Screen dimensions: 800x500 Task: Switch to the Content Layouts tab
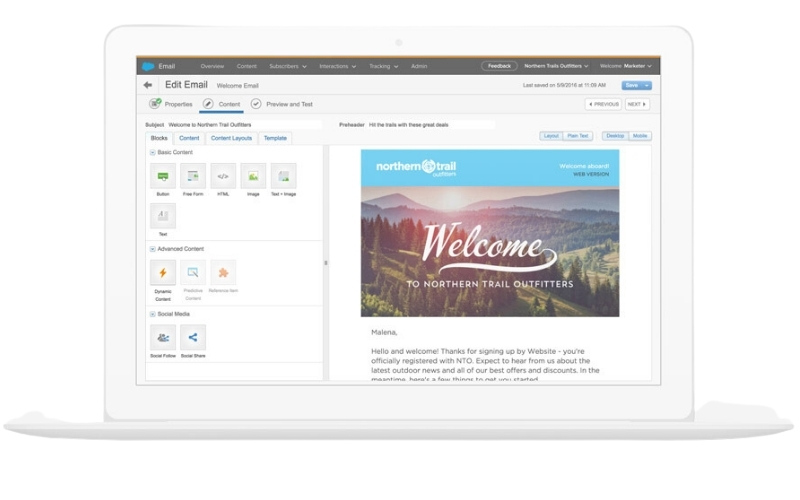[x=231, y=138]
